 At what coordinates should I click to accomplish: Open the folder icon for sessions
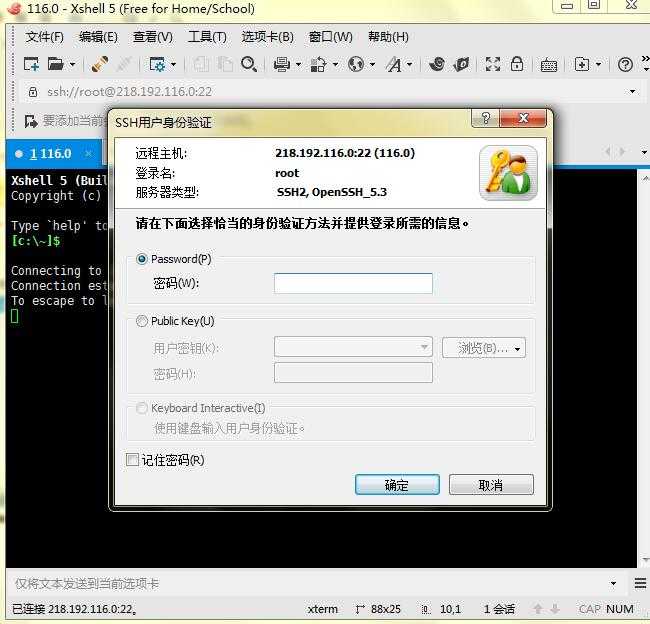pos(56,64)
